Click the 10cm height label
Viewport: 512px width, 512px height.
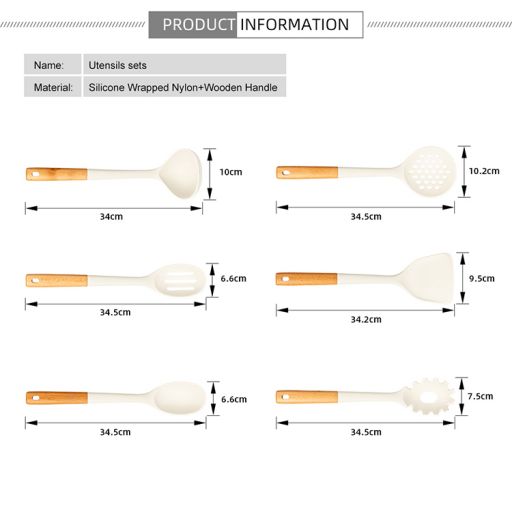click(231, 172)
